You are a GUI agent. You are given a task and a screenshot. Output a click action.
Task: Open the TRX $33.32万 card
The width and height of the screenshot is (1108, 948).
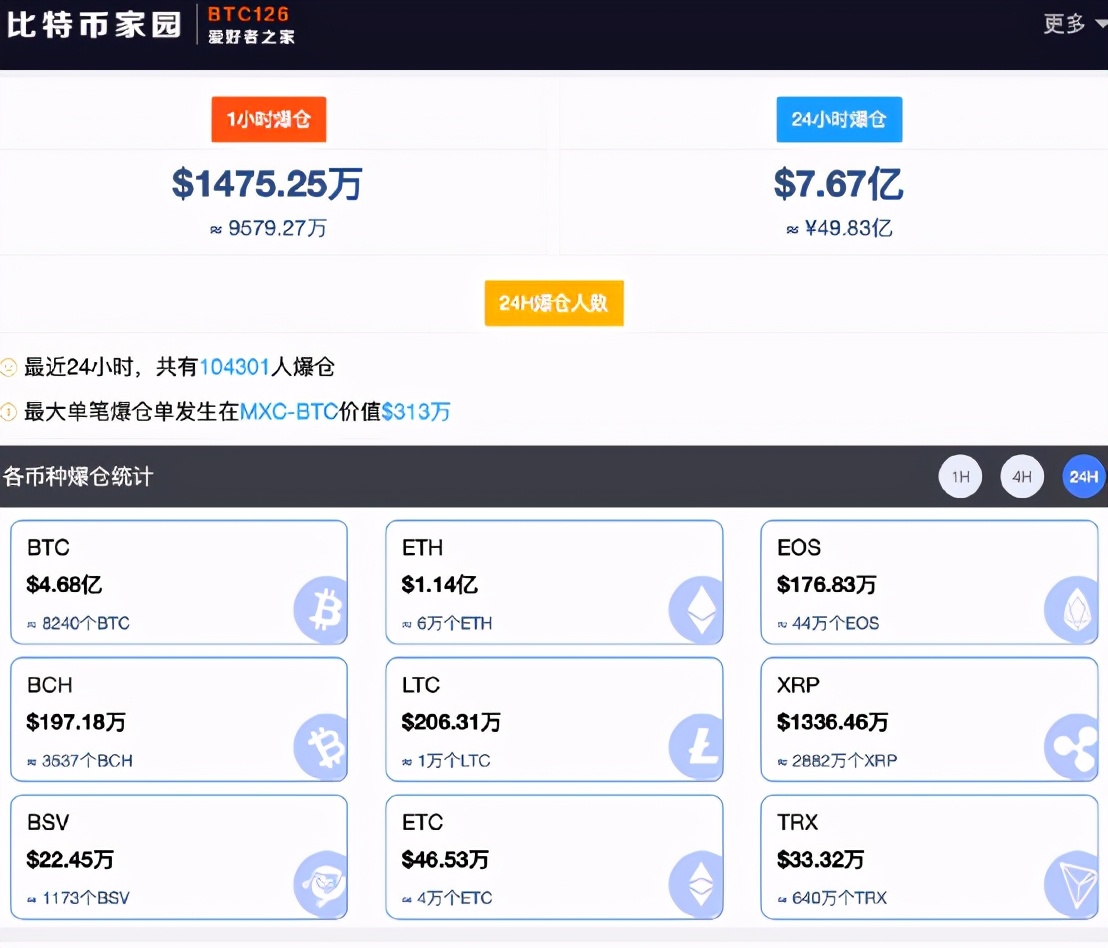pyautogui.click(x=929, y=858)
